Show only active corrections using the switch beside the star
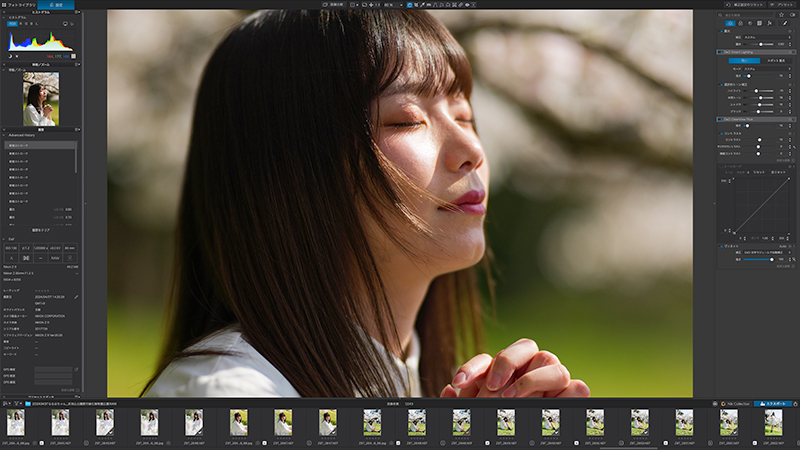This screenshot has height=450, width=800. (x=792, y=15)
